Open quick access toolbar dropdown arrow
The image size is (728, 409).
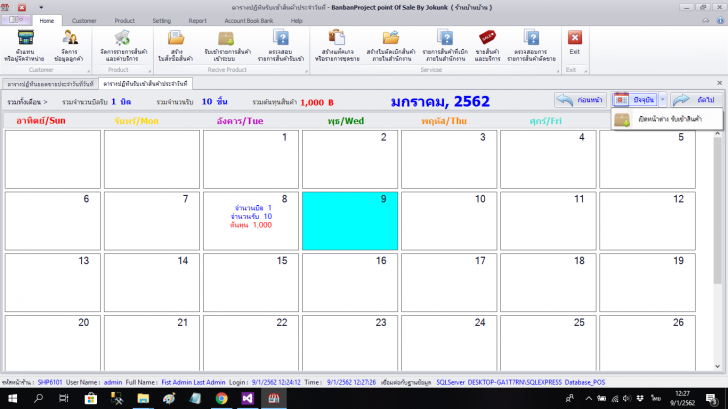click(x=41, y=7)
